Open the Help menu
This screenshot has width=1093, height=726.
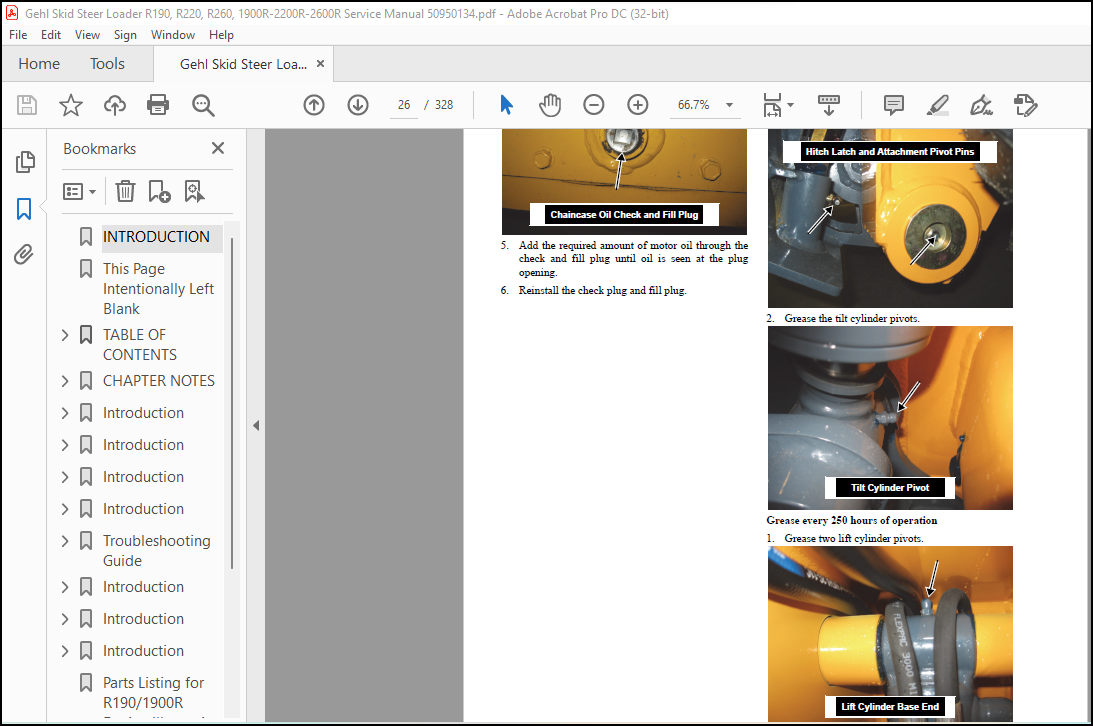point(221,35)
